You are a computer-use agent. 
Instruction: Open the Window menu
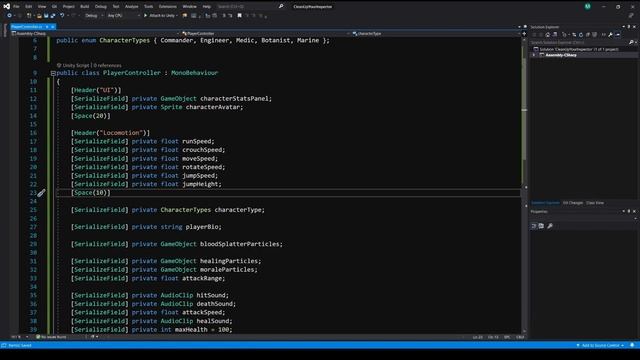pyautogui.click(x=189, y=7)
